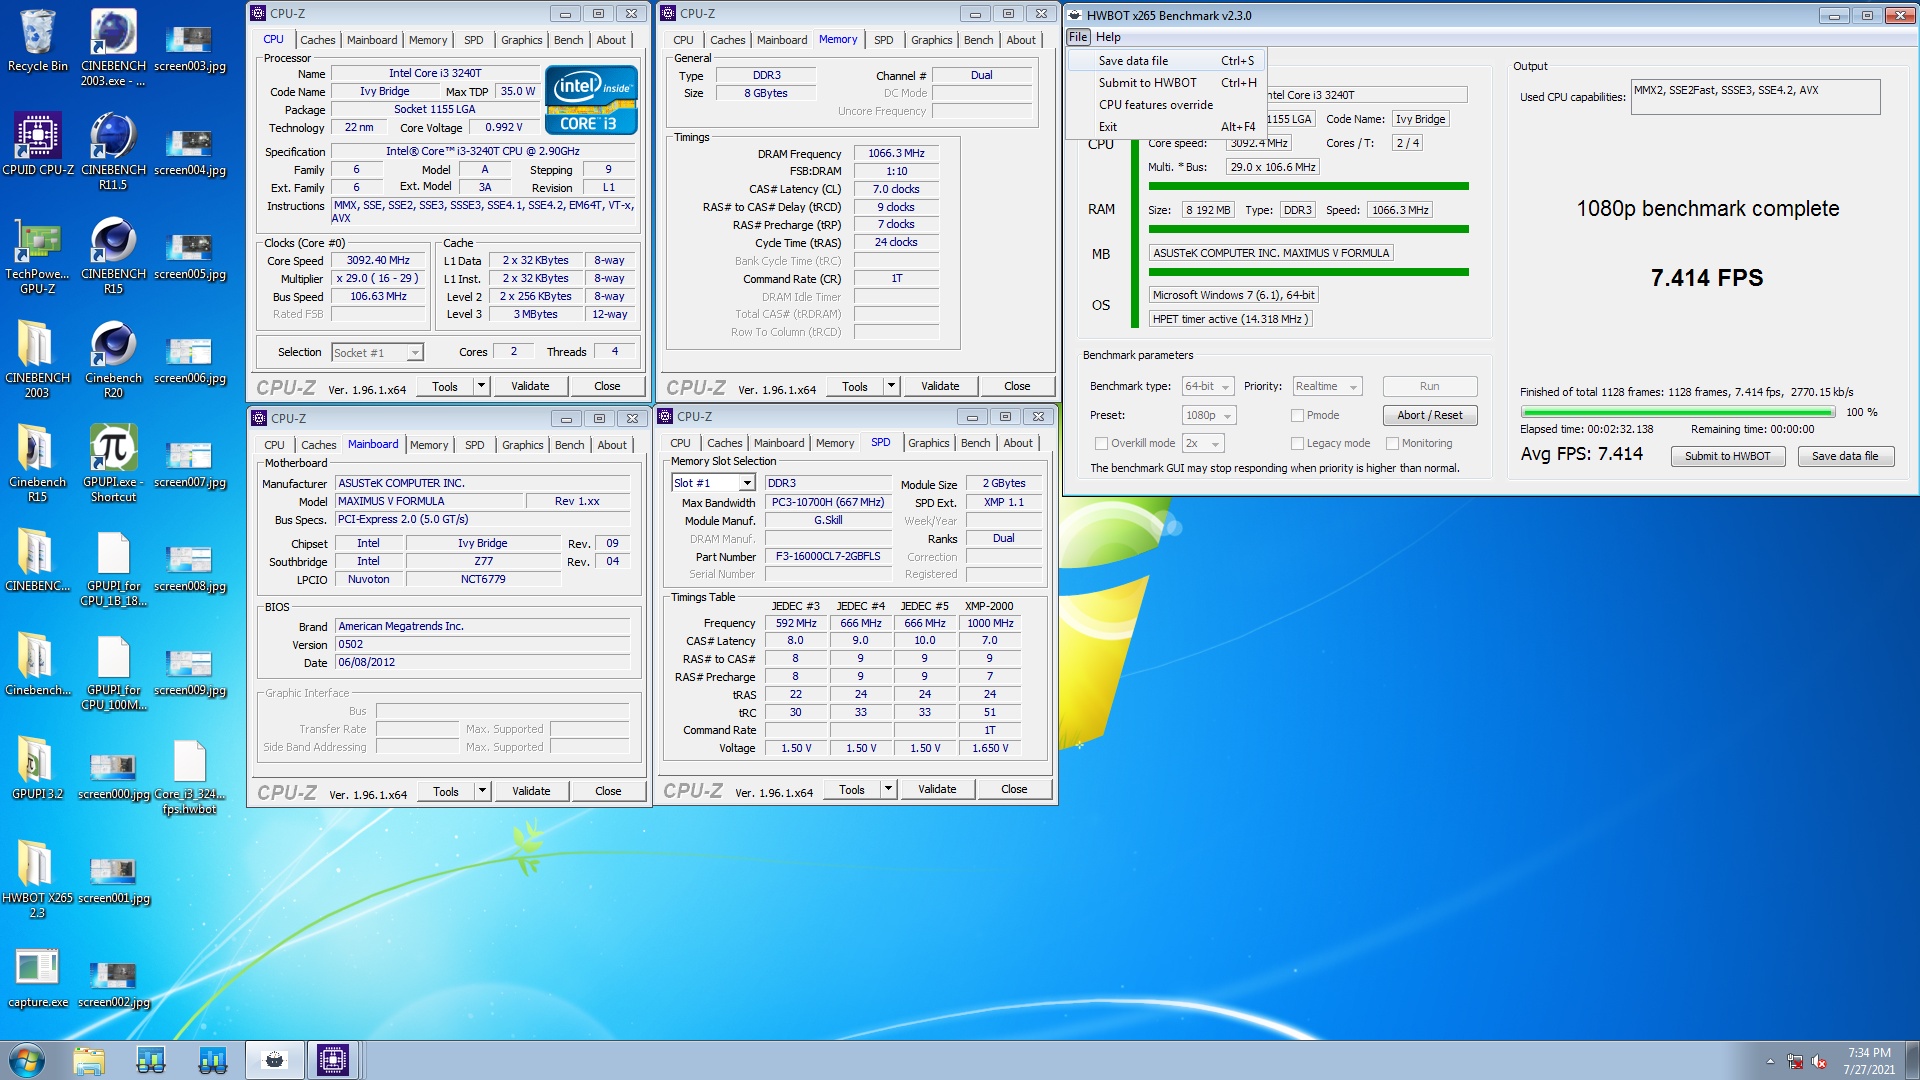Image resolution: width=1920 pixels, height=1080 pixels.
Task: Choose Save data file menu entry
Action: click(x=1167, y=61)
